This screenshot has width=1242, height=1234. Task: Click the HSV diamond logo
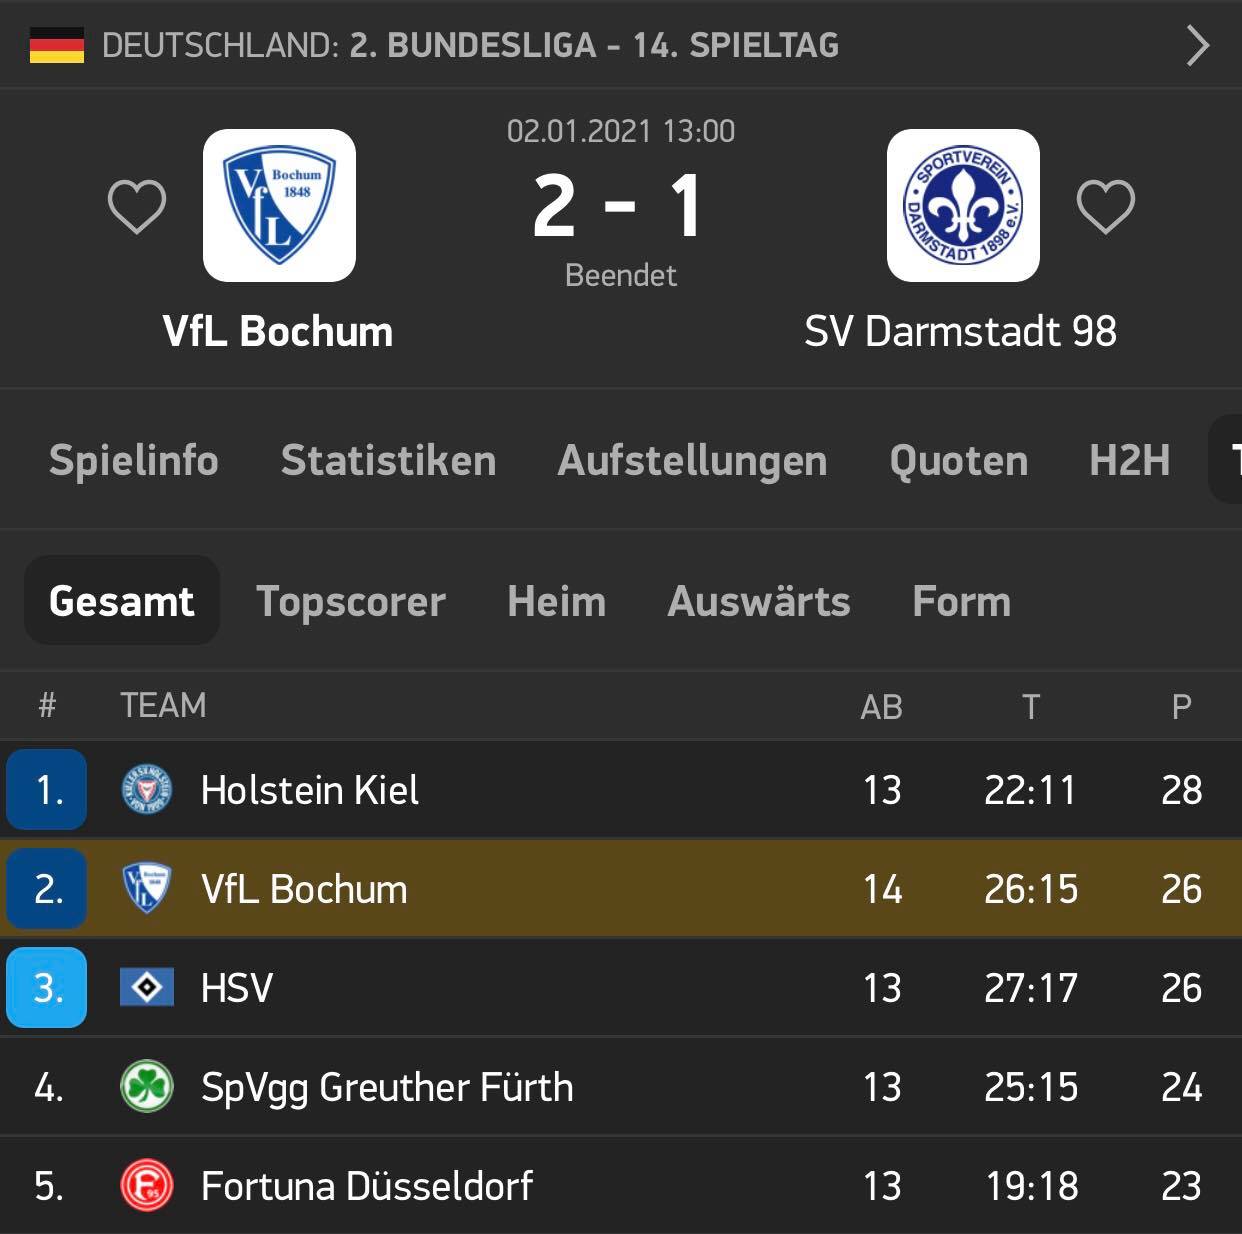point(147,988)
